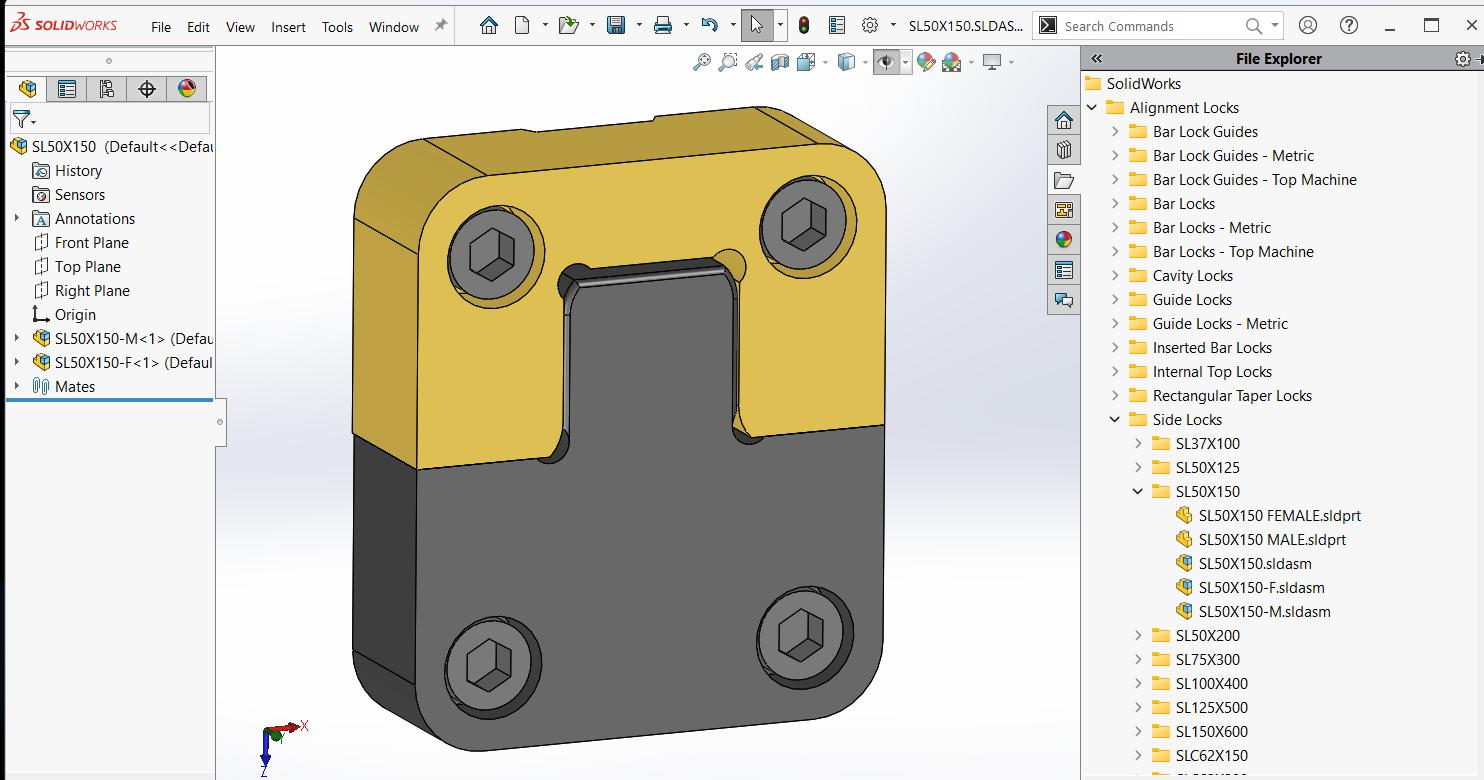1484x780 pixels.
Task: Open the Appearances task pane tab
Action: [1064, 240]
